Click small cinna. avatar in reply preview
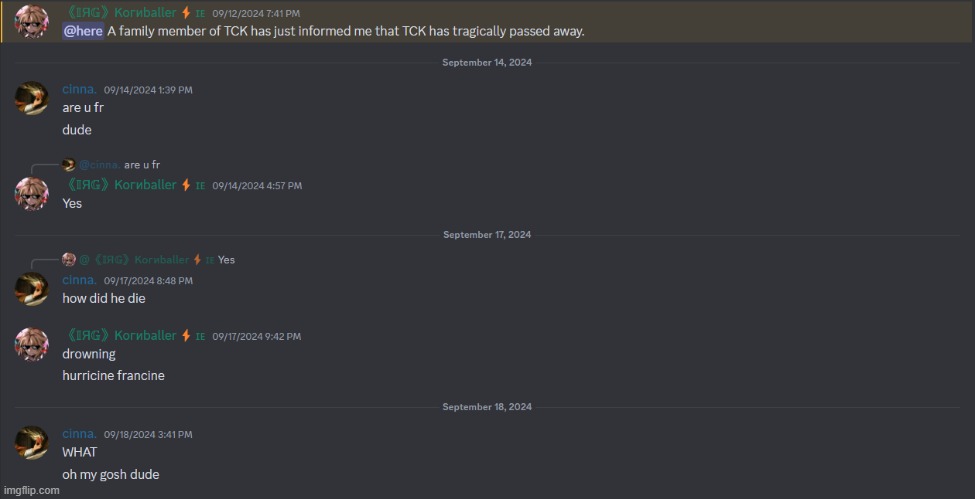Viewport: 975px width, 499px height. point(68,165)
